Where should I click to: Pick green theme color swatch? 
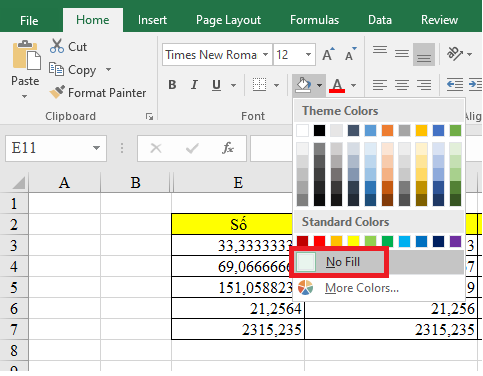pyautogui.click(x=455, y=130)
